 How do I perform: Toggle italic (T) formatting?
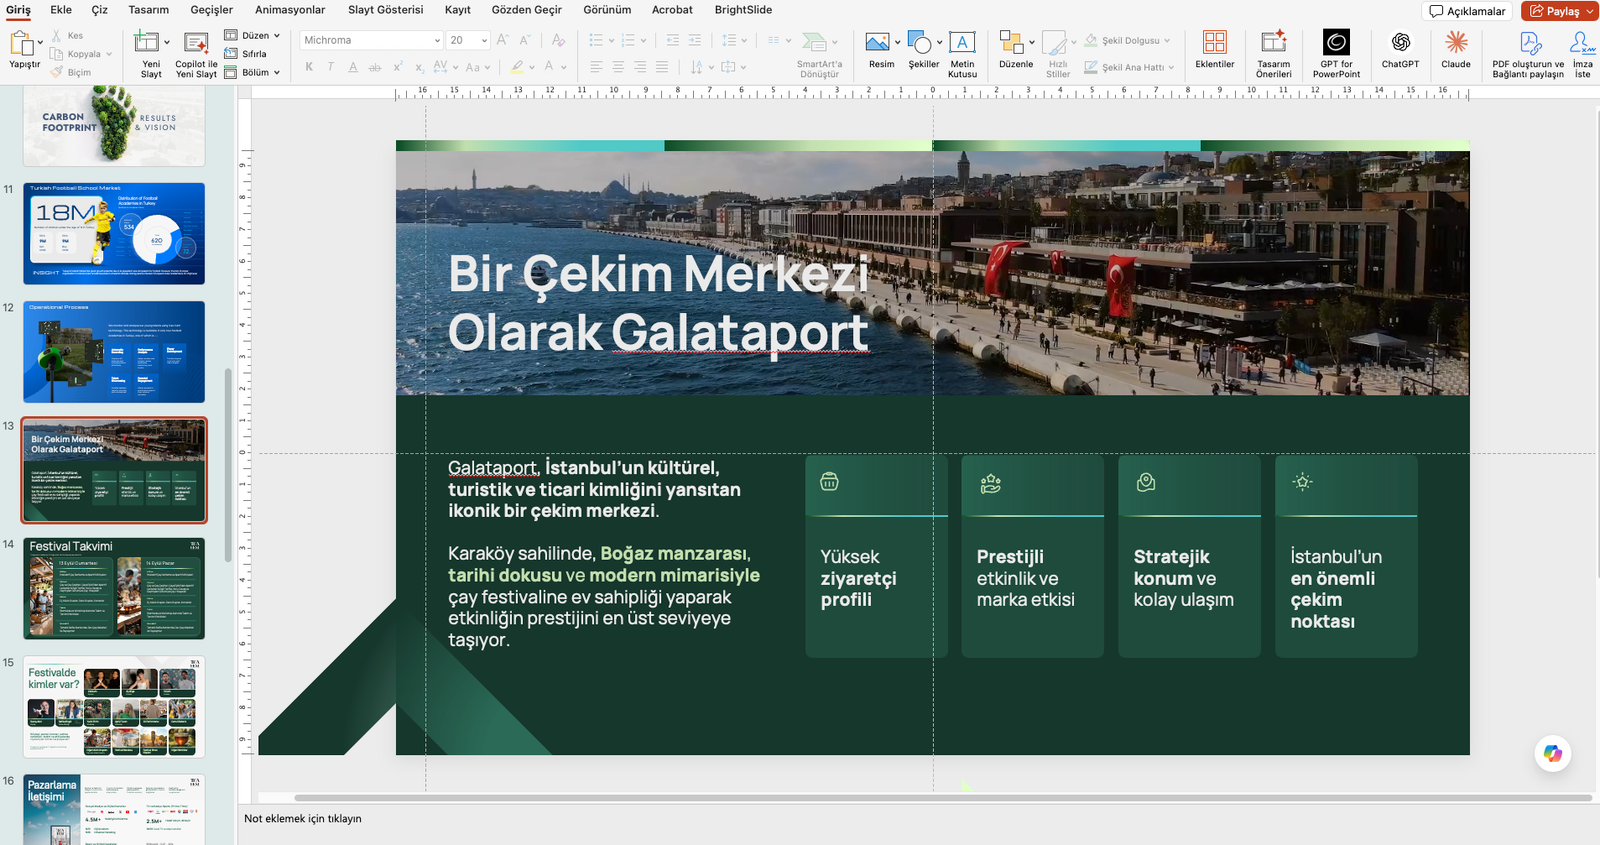click(x=331, y=67)
